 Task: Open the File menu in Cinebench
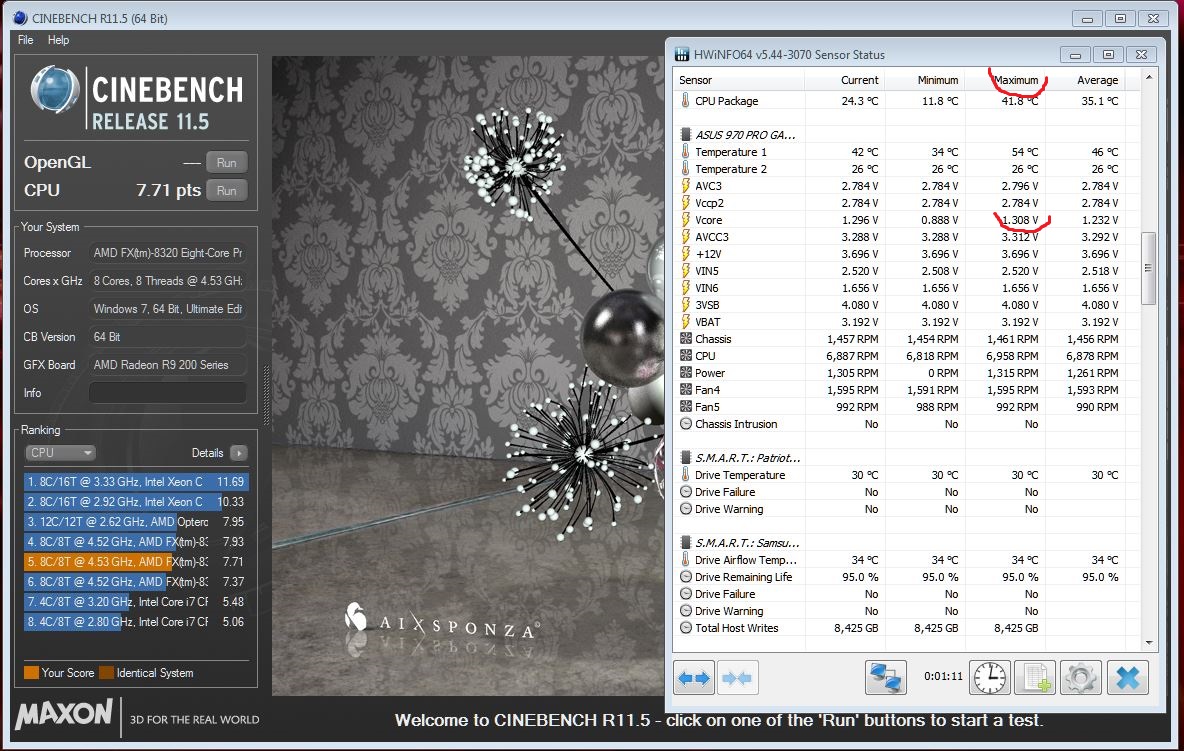click(26, 40)
